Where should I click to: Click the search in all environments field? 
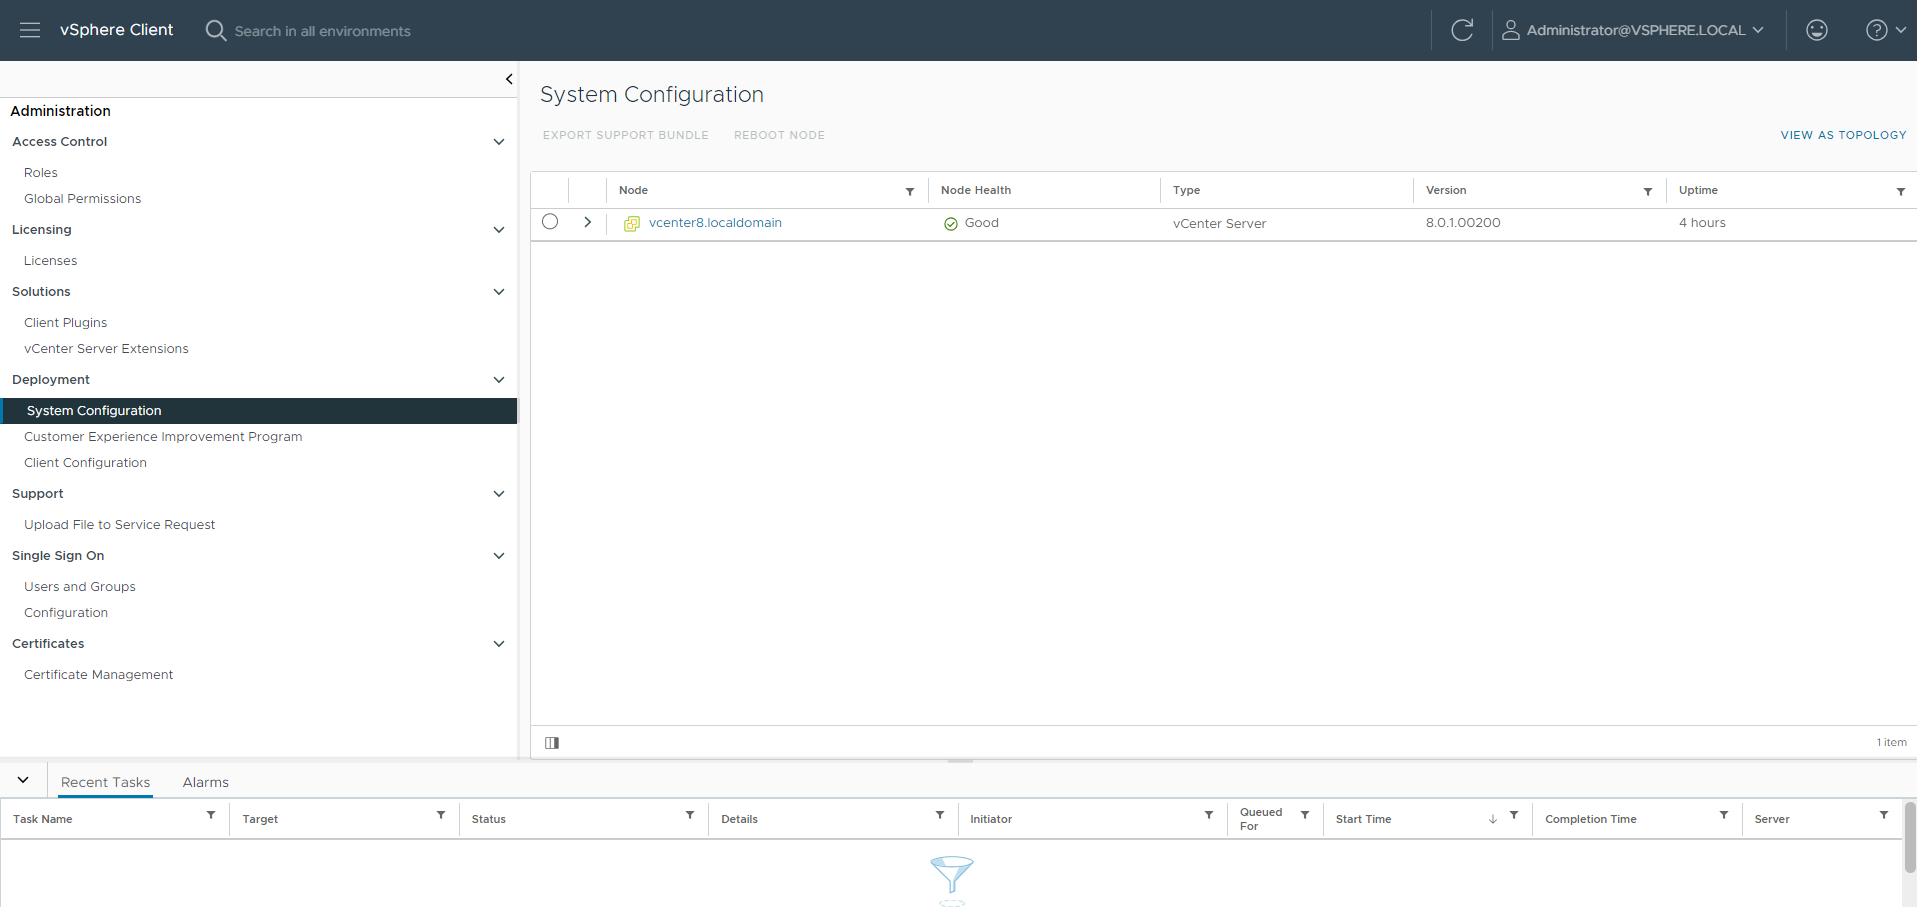pos(322,31)
